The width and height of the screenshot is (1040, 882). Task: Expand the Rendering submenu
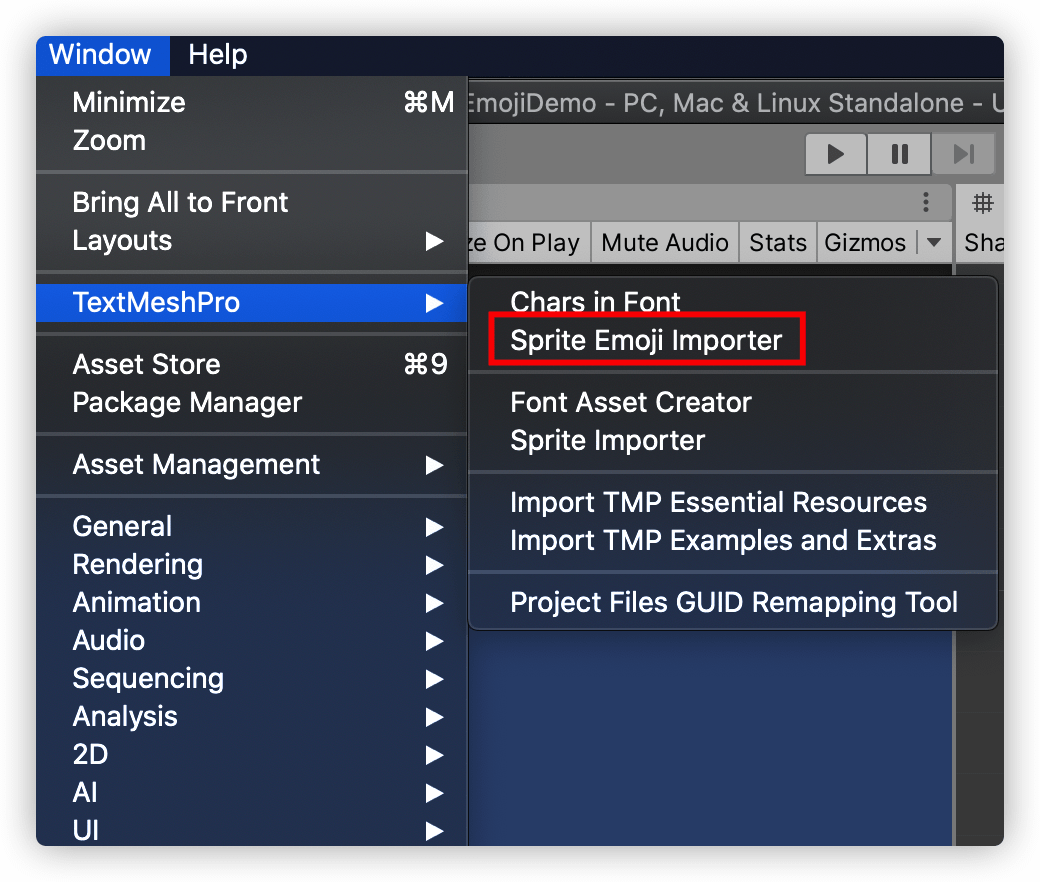click(252, 564)
